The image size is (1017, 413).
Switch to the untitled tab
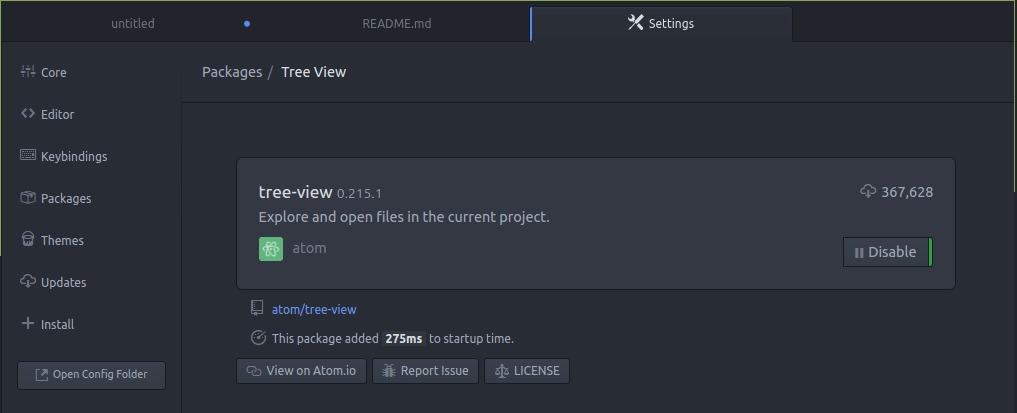point(133,23)
